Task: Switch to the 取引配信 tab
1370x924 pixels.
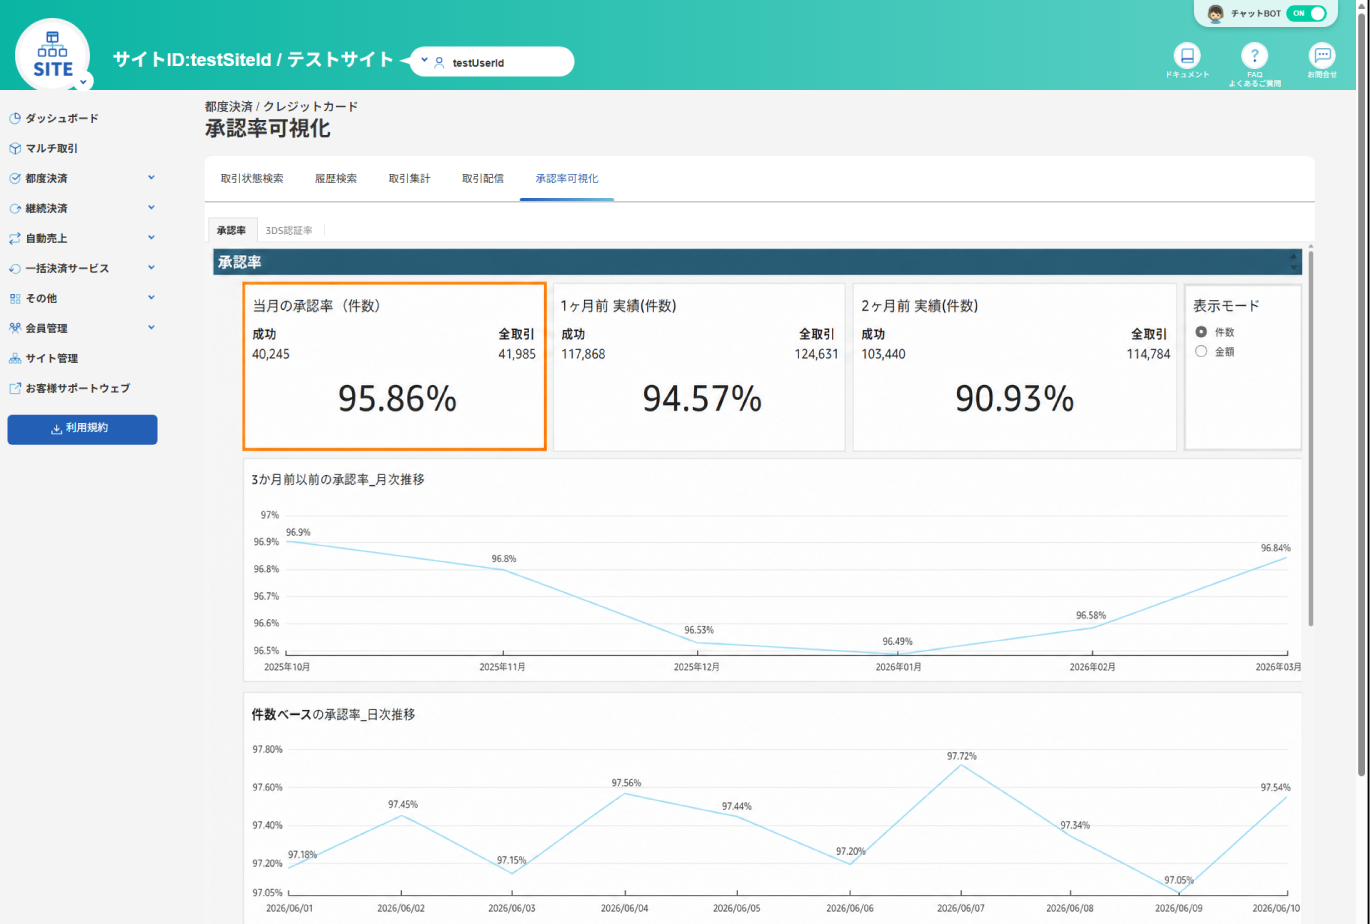Action: (x=483, y=178)
